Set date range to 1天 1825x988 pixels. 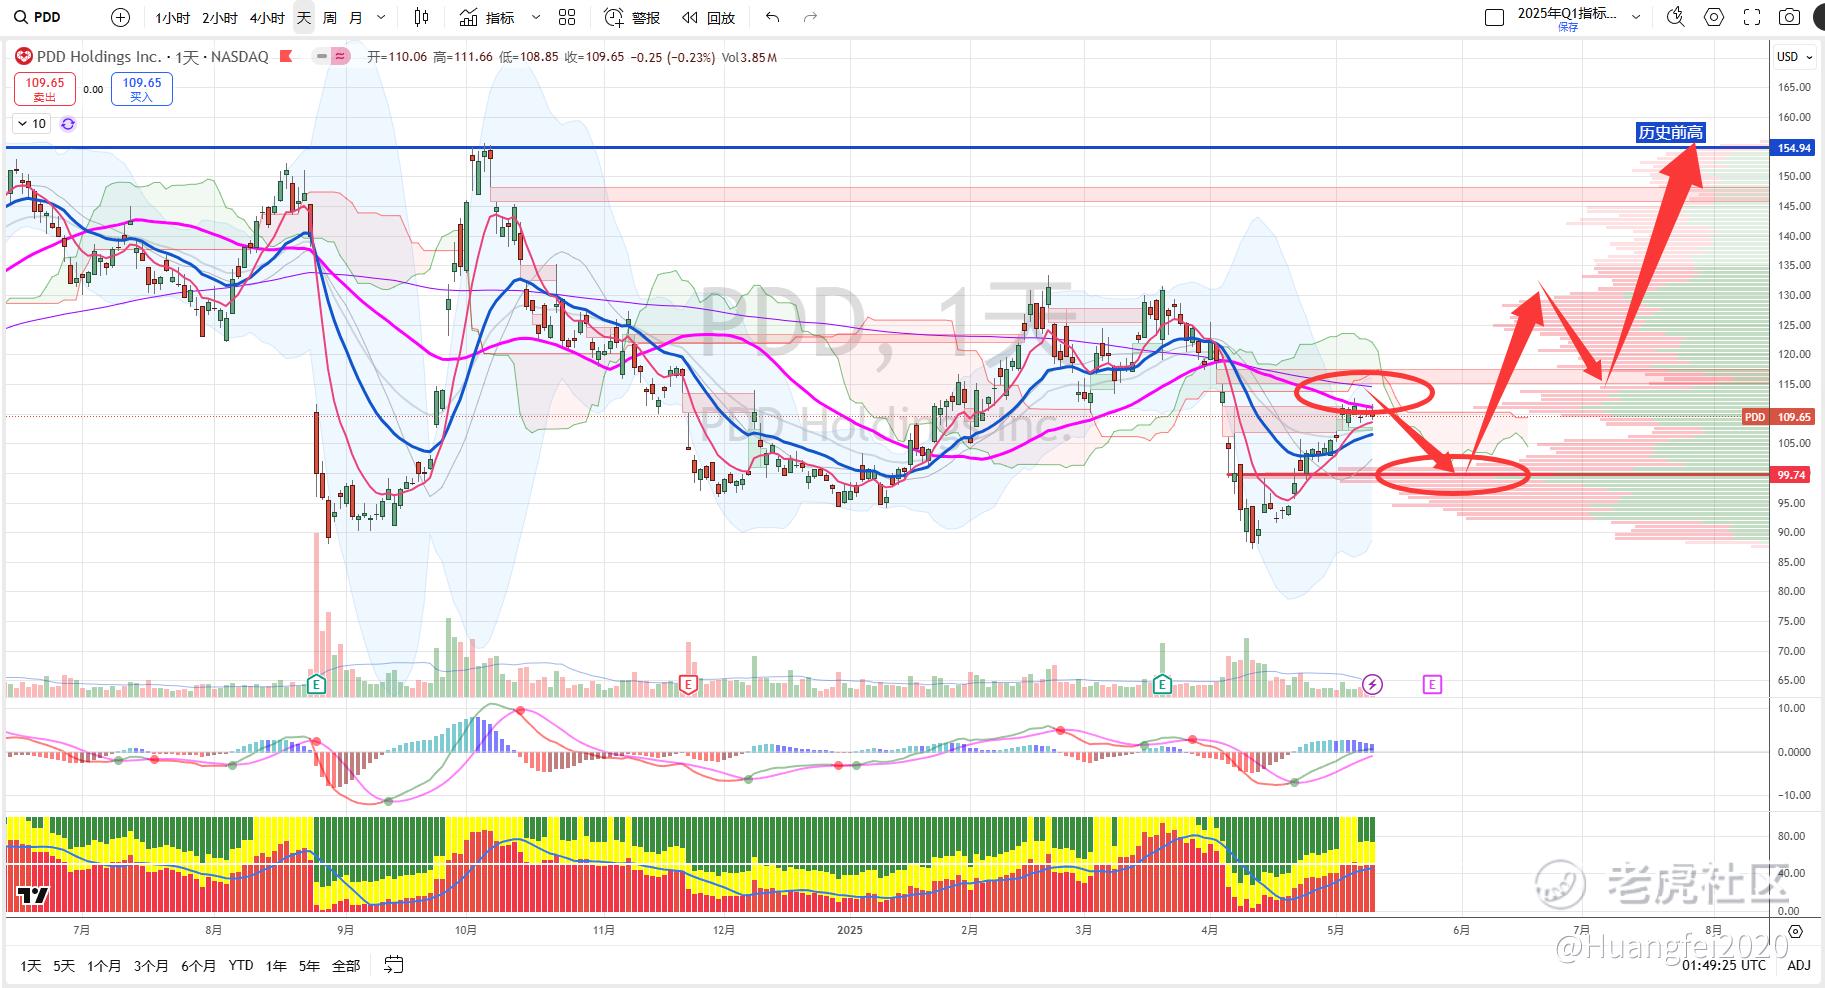(31, 965)
